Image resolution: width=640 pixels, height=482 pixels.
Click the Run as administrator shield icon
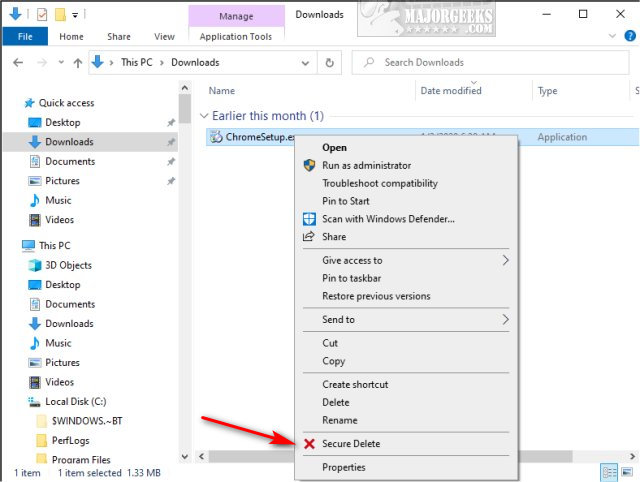tap(309, 165)
